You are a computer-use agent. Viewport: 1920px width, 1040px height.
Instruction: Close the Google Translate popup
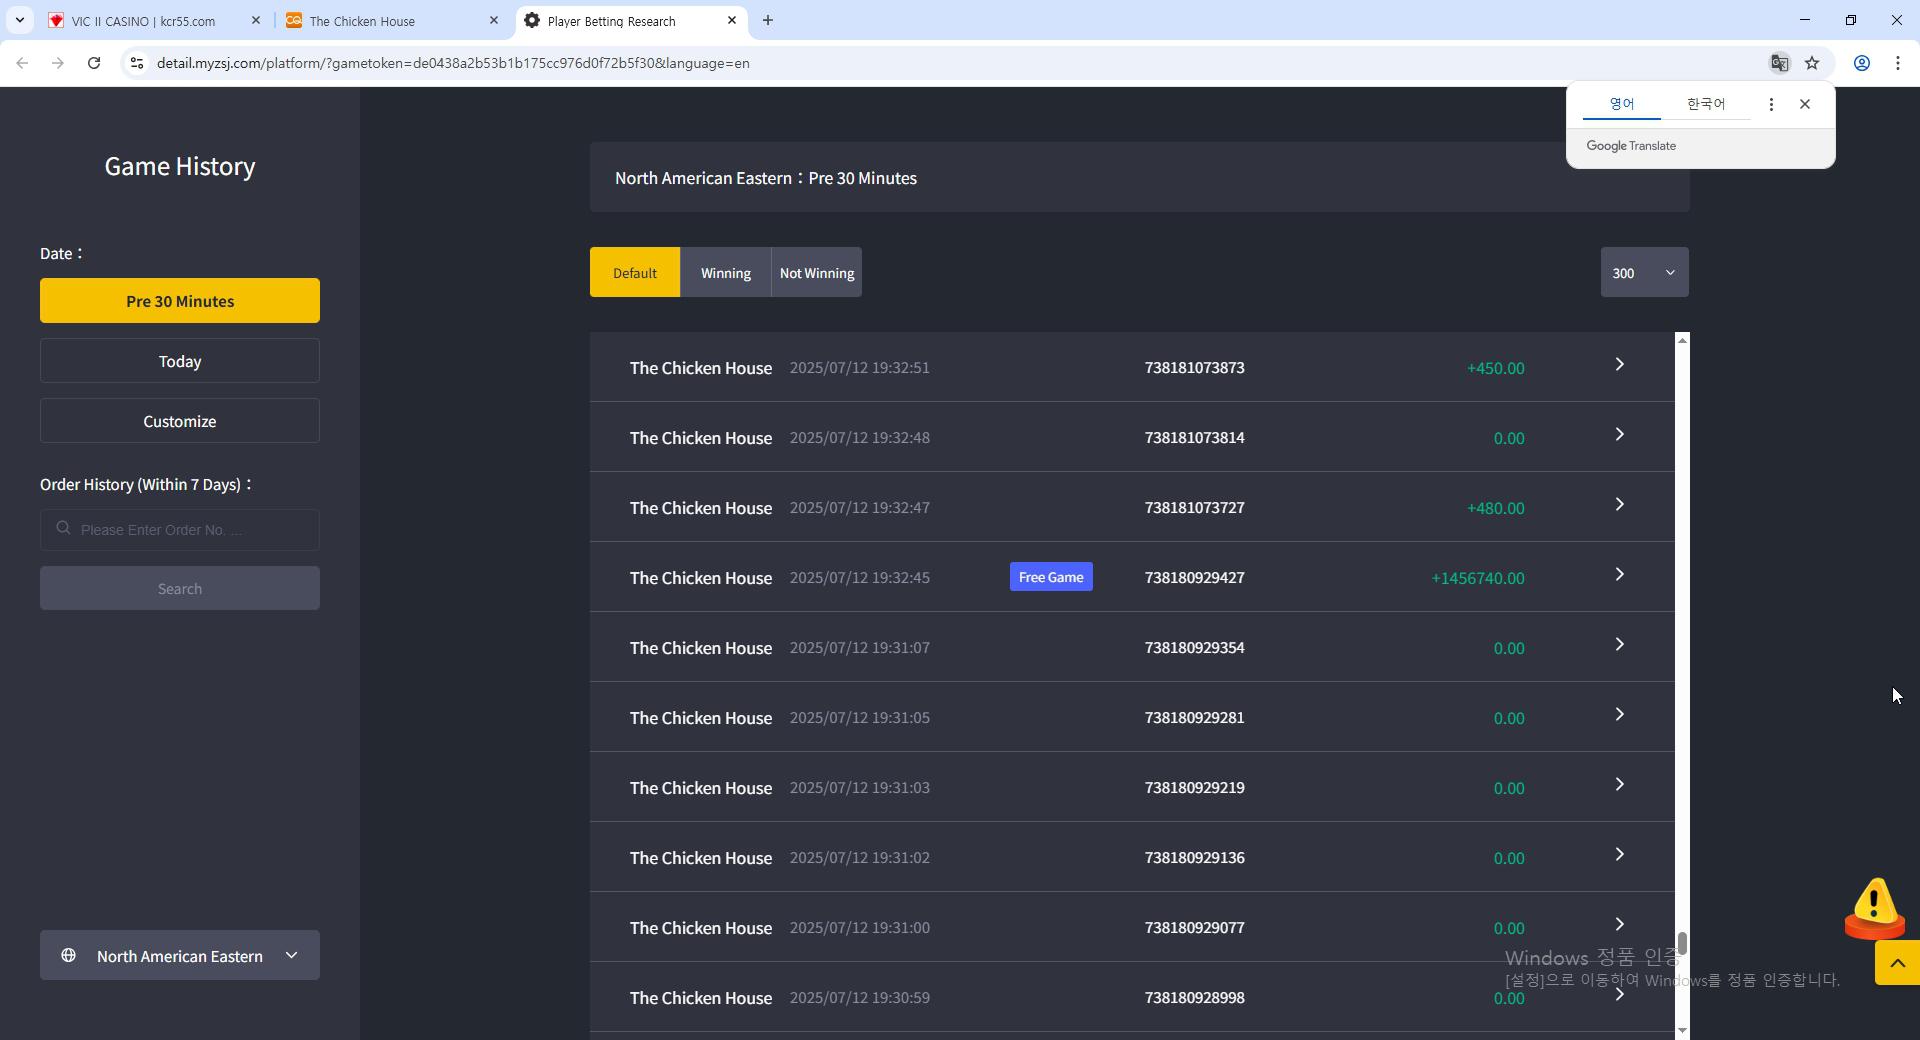(x=1805, y=104)
